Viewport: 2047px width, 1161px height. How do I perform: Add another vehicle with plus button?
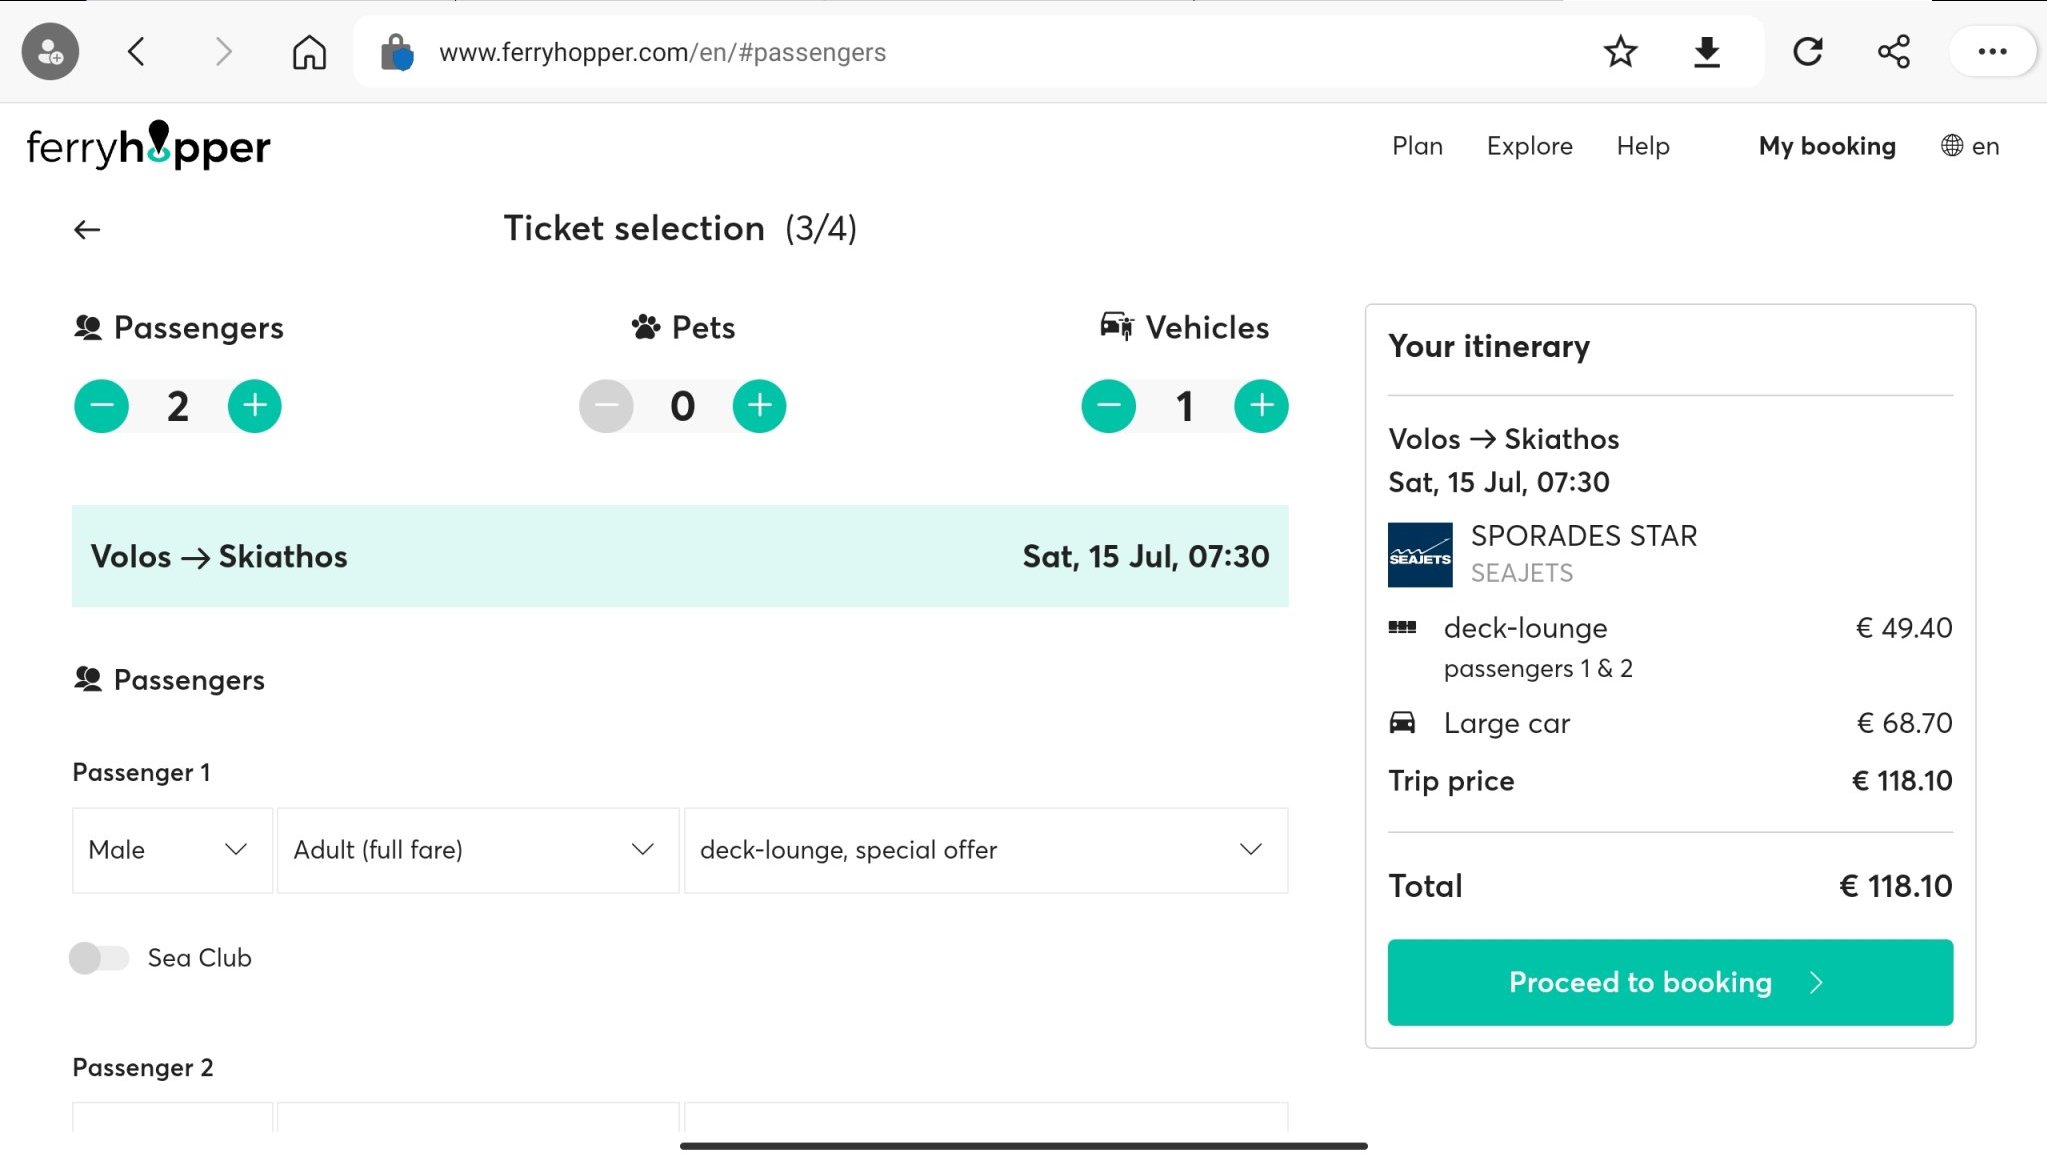[x=1260, y=406]
